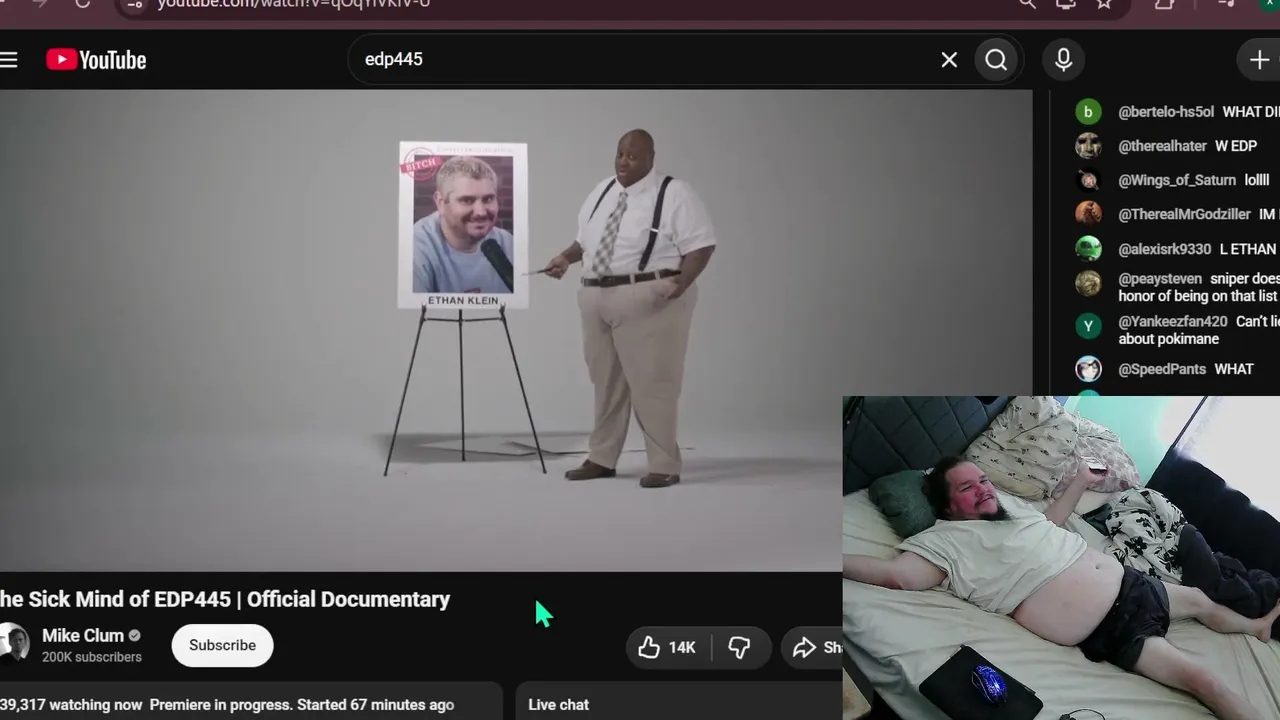Viewport: 1280px width, 720px height.
Task: Submit search with the magnifying glass button
Action: (996, 60)
